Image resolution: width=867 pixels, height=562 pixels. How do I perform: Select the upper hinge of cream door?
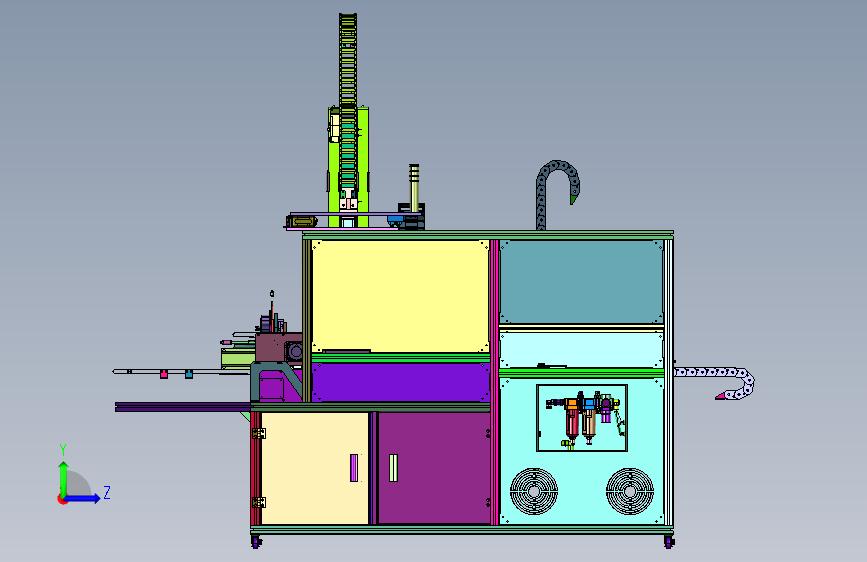pos(258,434)
